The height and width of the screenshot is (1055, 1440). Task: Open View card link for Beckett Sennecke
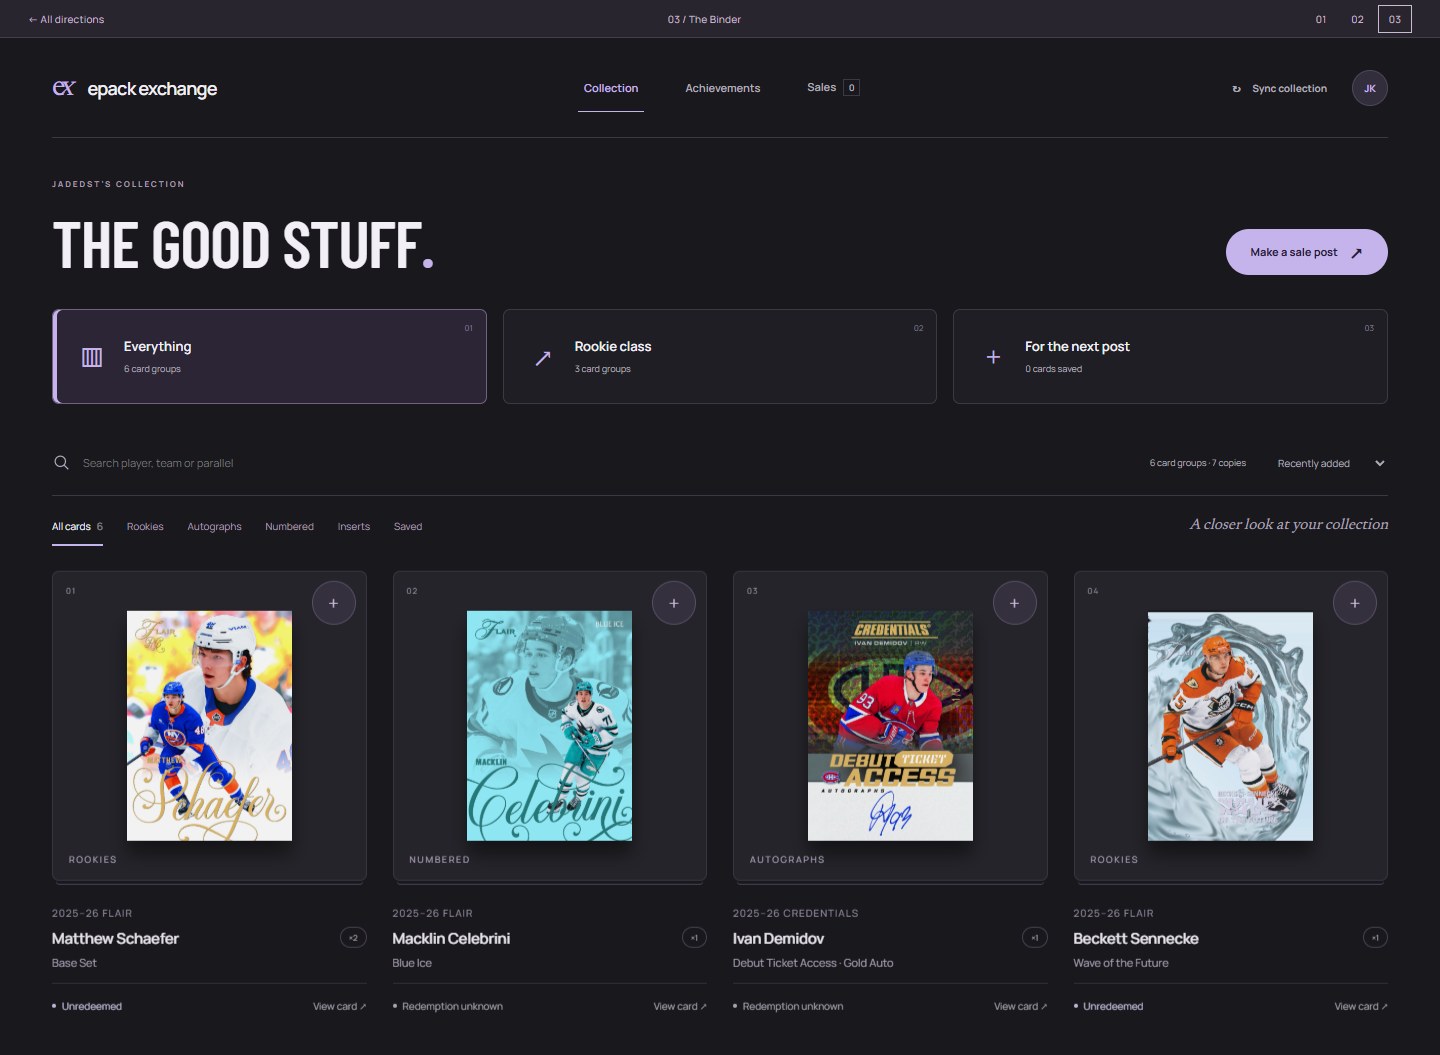coord(1361,1007)
